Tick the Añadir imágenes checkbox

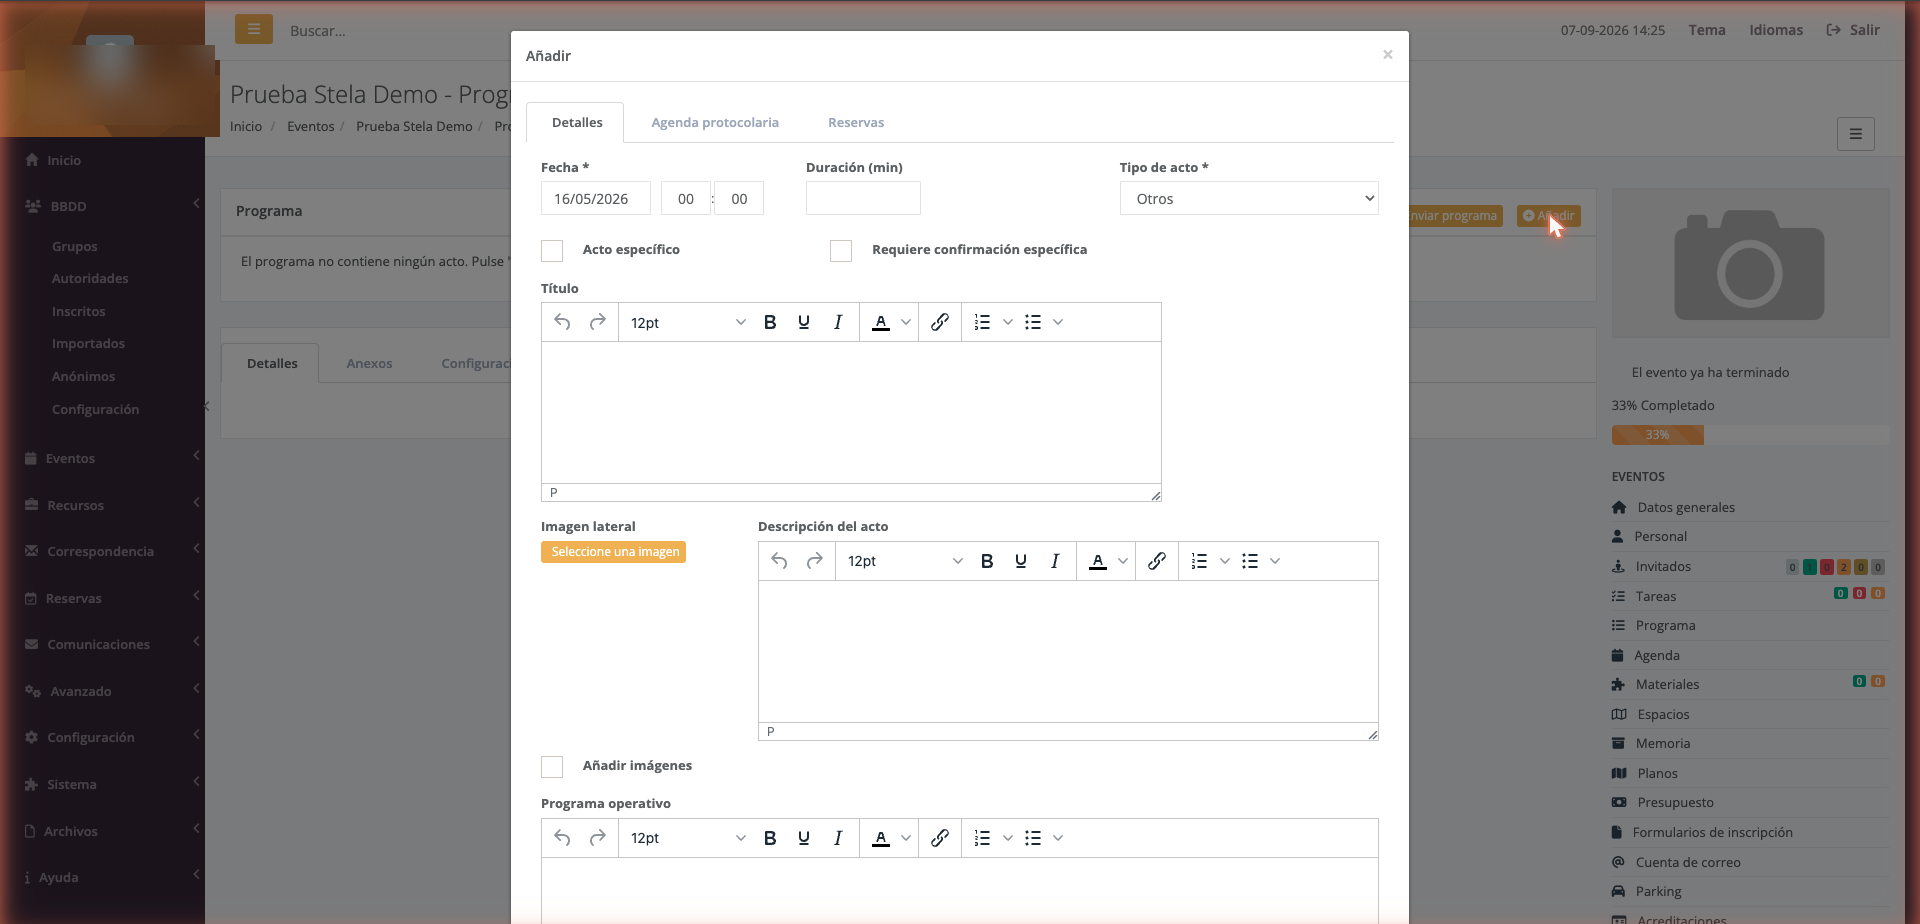click(x=552, y=766)
